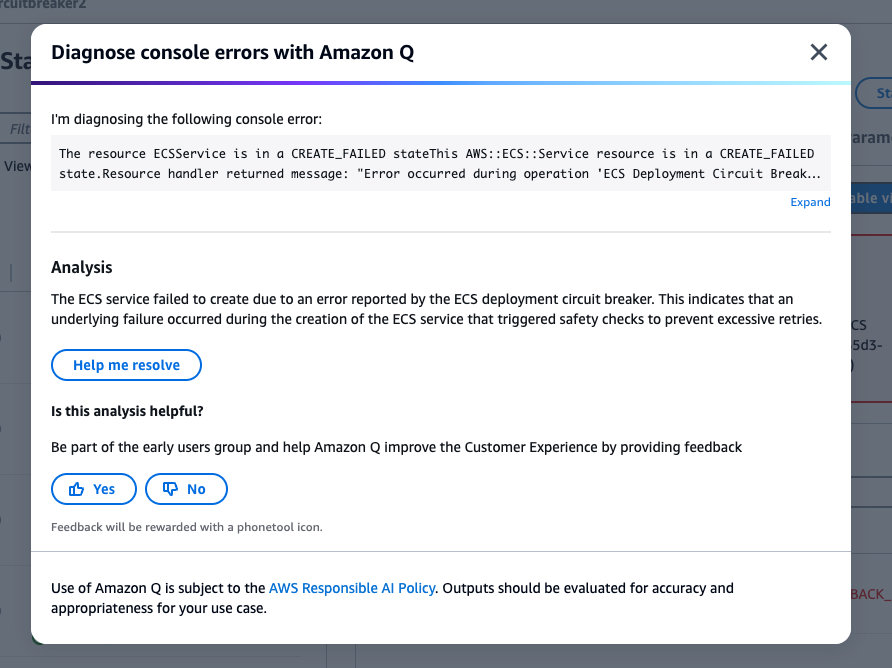Viewport: 892px width, 668px height.
Task: Toggle Yes to mark the analysis helpful
Action: click(93, 489)
